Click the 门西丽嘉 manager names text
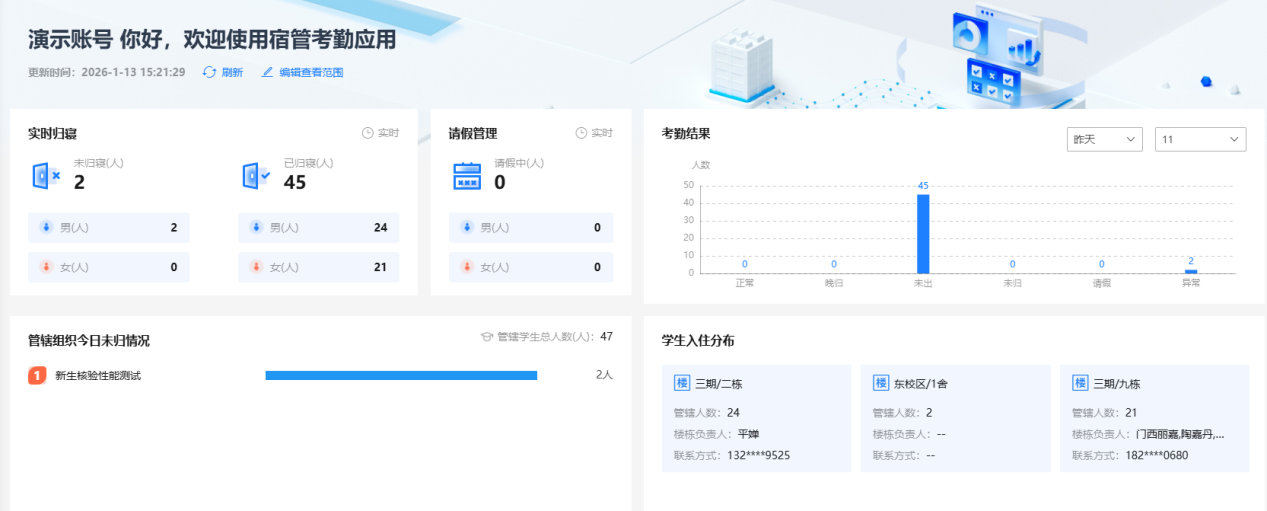Image resolution: width=1267 pixels, height=511 pixels. 1180,434
